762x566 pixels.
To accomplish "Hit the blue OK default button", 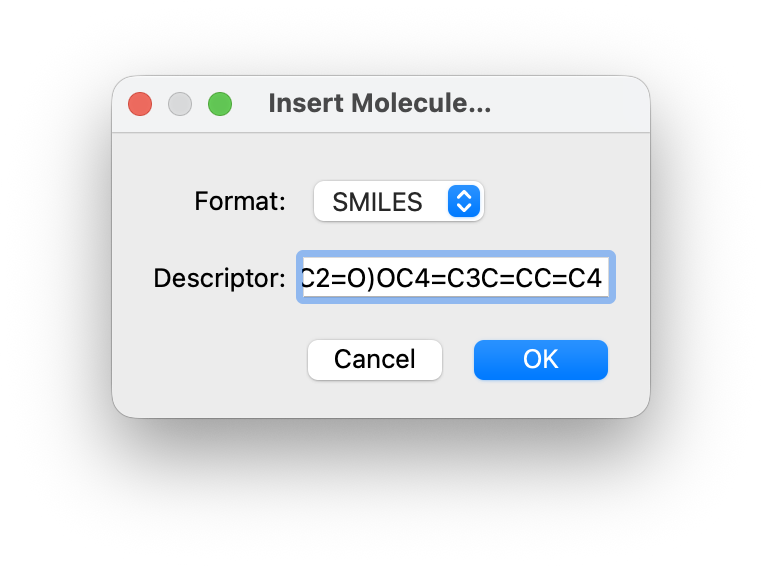I will coord(540,360).
